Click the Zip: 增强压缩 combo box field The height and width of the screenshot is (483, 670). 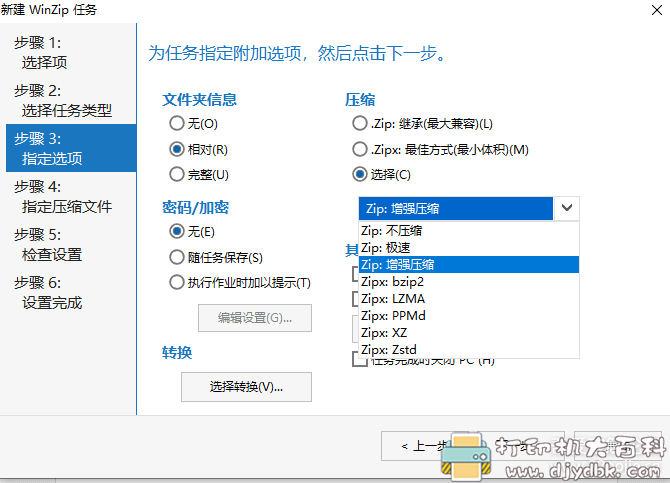click(455, 208)
